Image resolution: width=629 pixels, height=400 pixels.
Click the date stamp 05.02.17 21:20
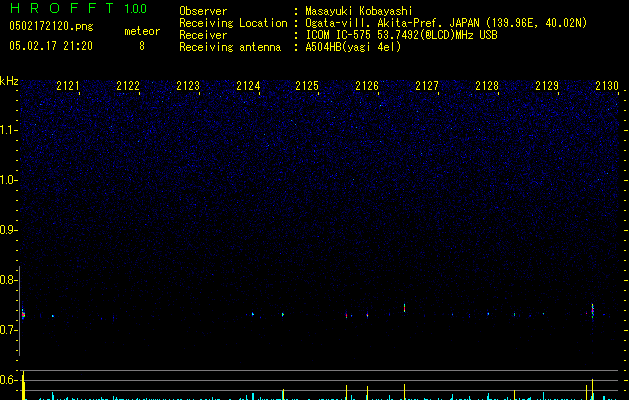coord(51,46)
